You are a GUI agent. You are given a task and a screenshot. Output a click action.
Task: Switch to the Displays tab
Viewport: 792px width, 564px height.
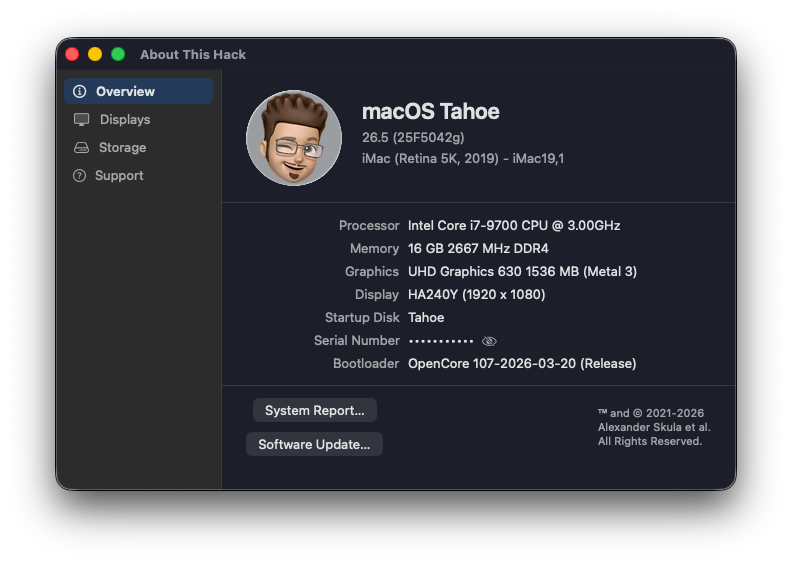coord(125,119)
